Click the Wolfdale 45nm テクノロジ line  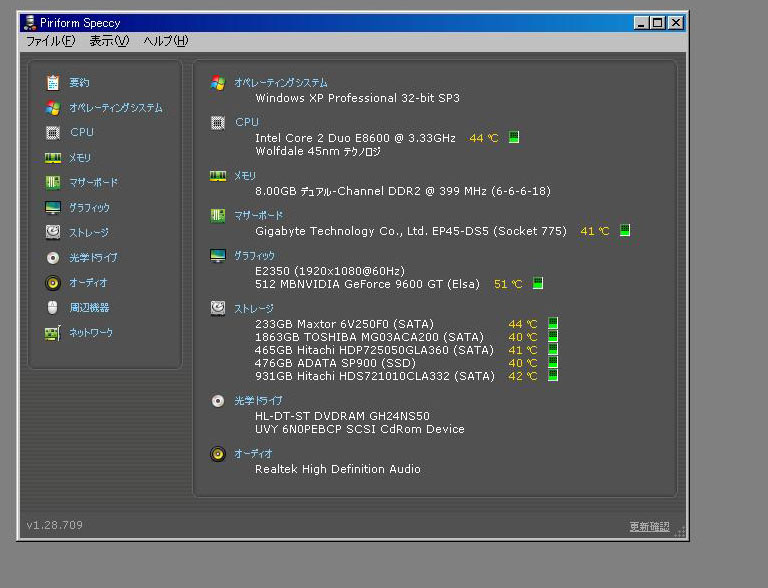pyautogui.click(x=318, y=151)
